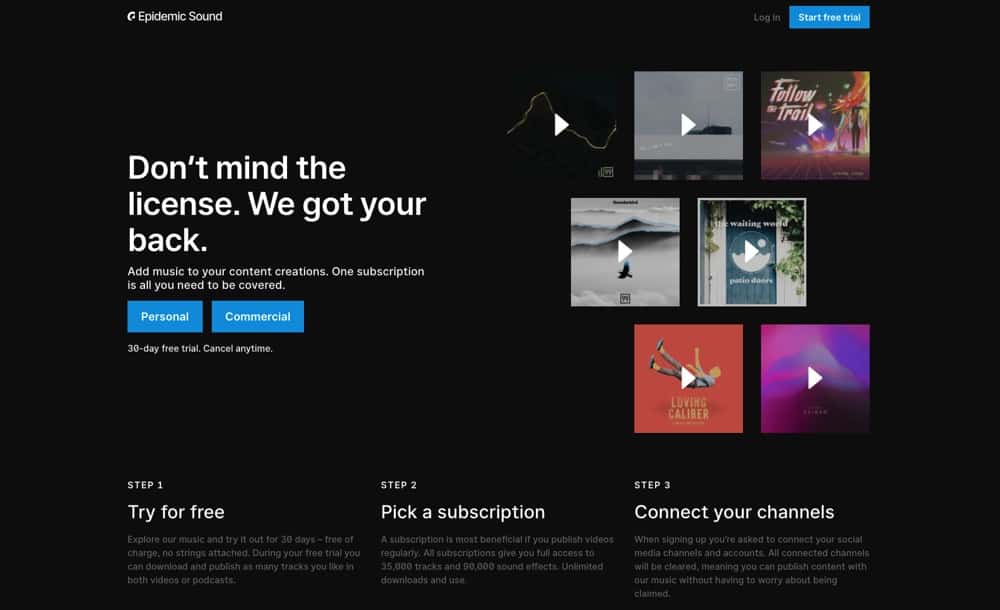Viewport: 1000px width, 610px height.
Task: Open the Log in page
Action: coord(767,17)
